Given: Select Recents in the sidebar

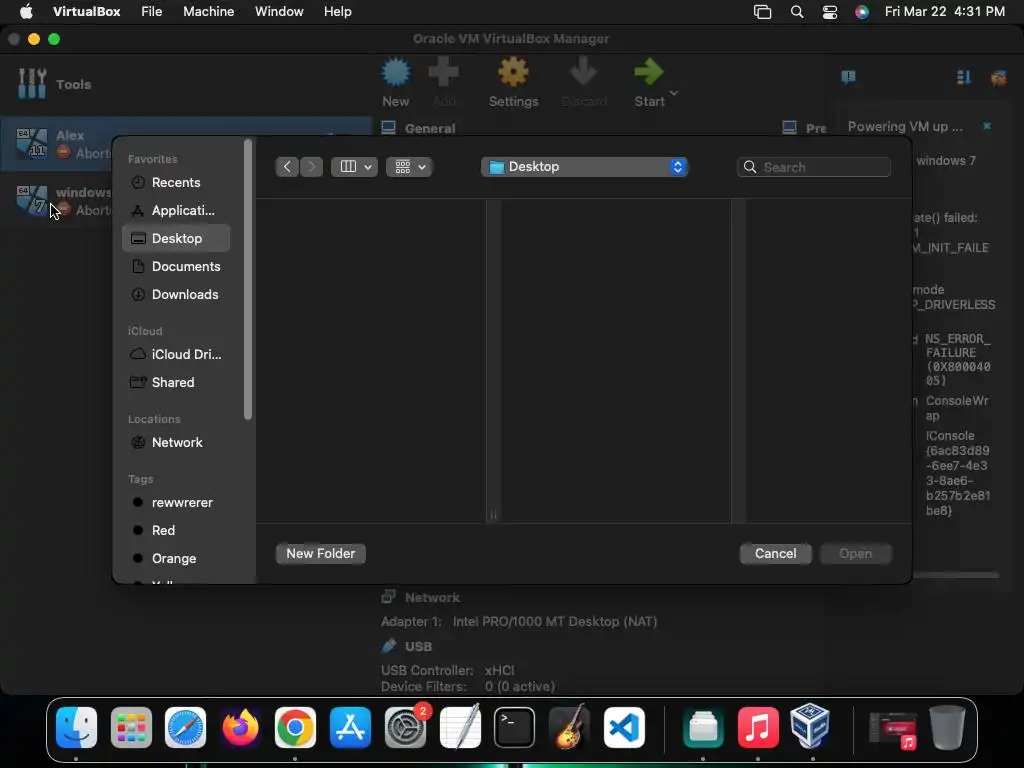Looking at the screenshot, I should coord(176,182).
